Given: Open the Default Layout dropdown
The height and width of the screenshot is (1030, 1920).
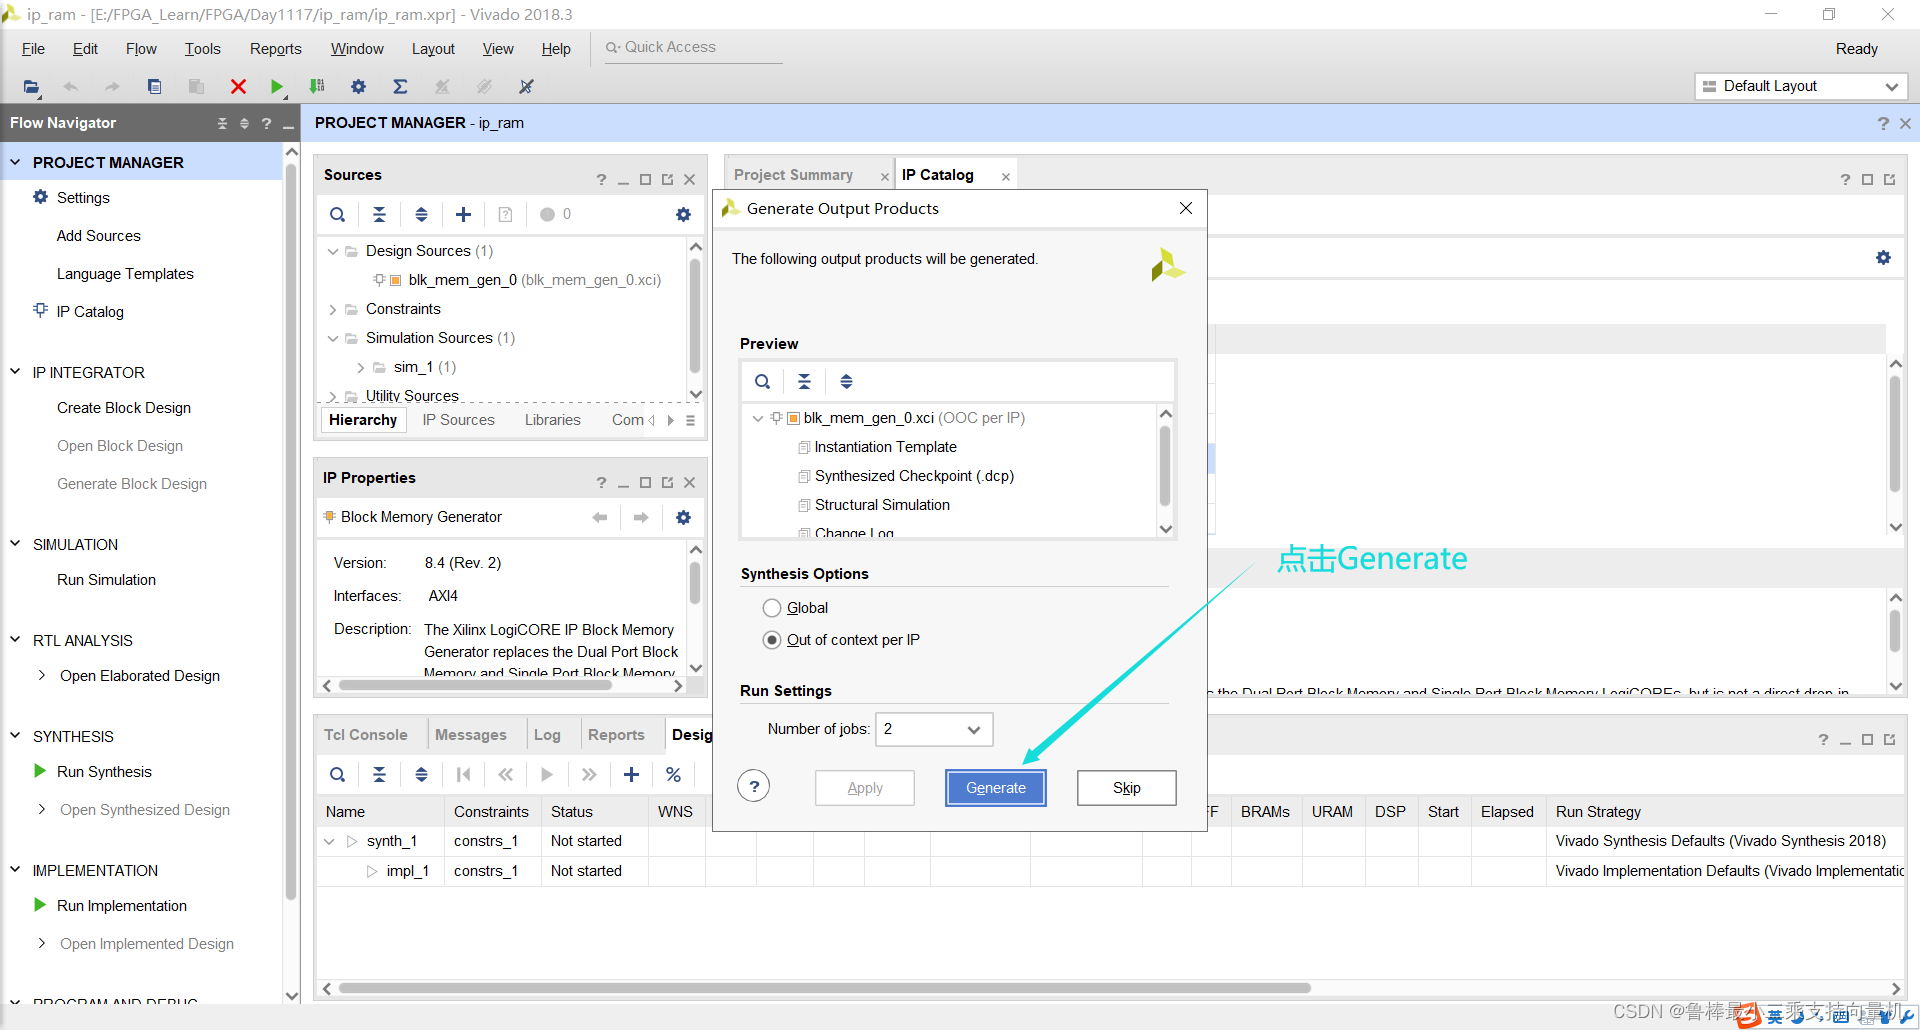Looking at the screenshot, I should (x=1801, y=86).
